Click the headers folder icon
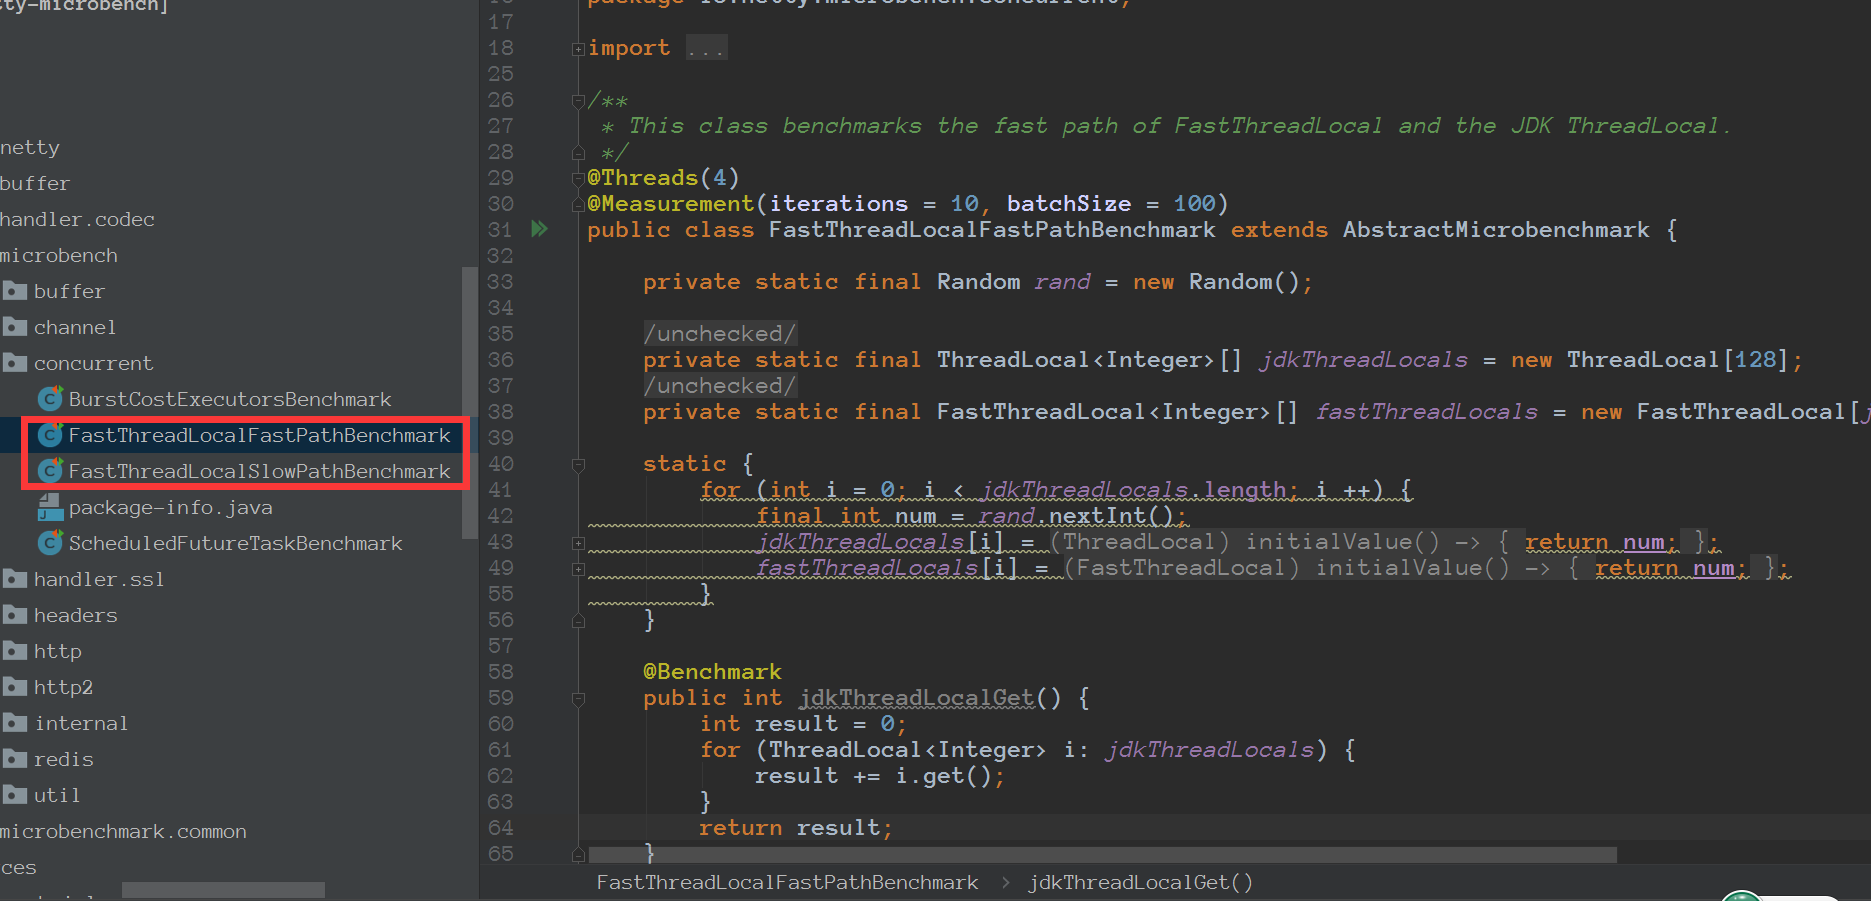The height and width of the screenshot is (901, 1871). (15, 615)
